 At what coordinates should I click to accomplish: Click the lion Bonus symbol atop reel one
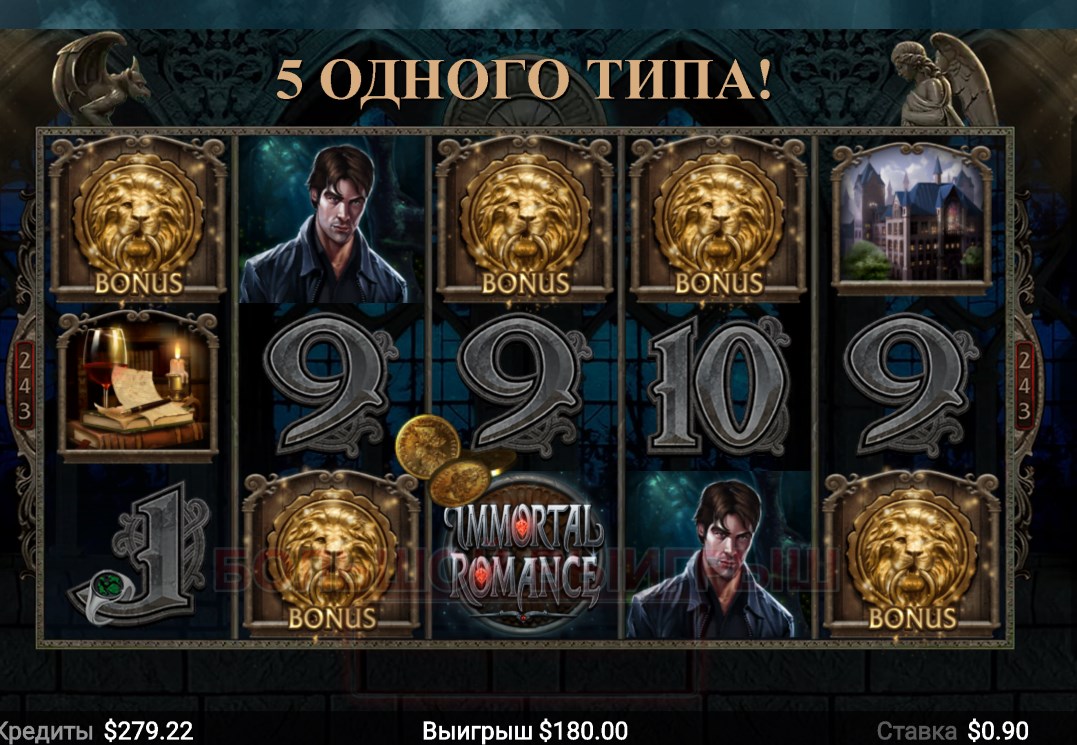tap(138, 219)
